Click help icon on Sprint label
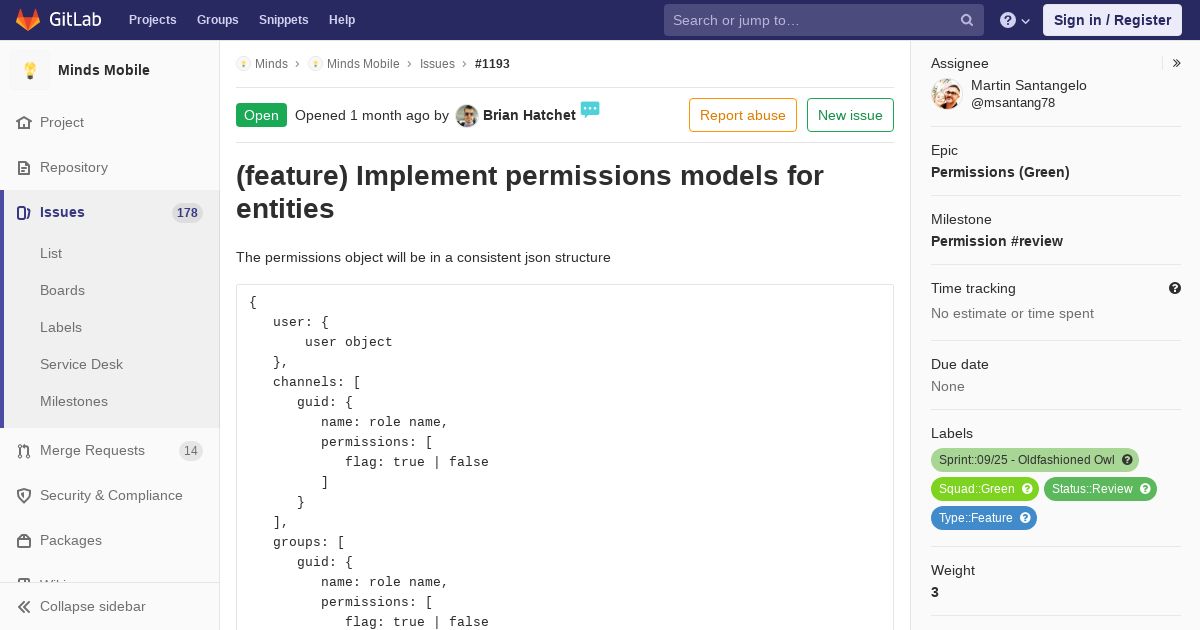This screenshot has height=630, width=1200. click(1127, 460)
